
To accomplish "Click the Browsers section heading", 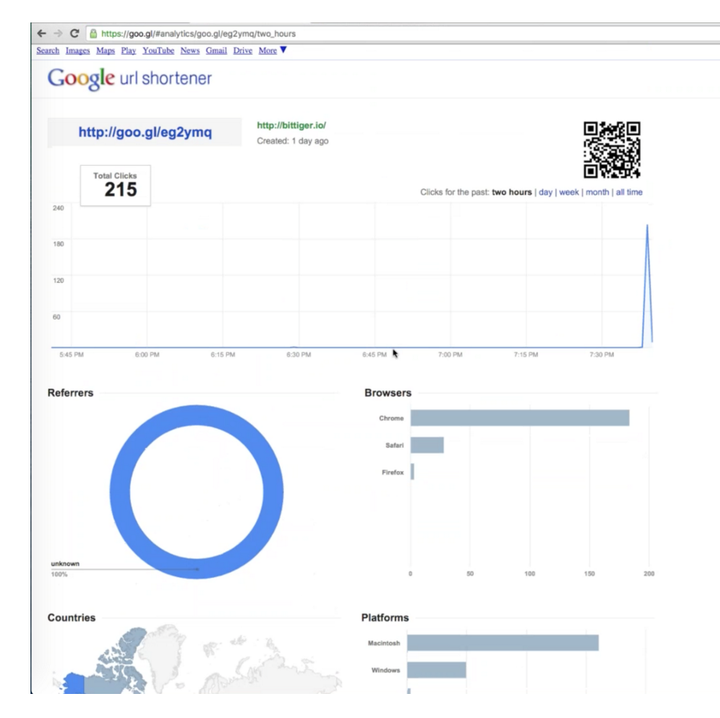I will click(388, 393).
